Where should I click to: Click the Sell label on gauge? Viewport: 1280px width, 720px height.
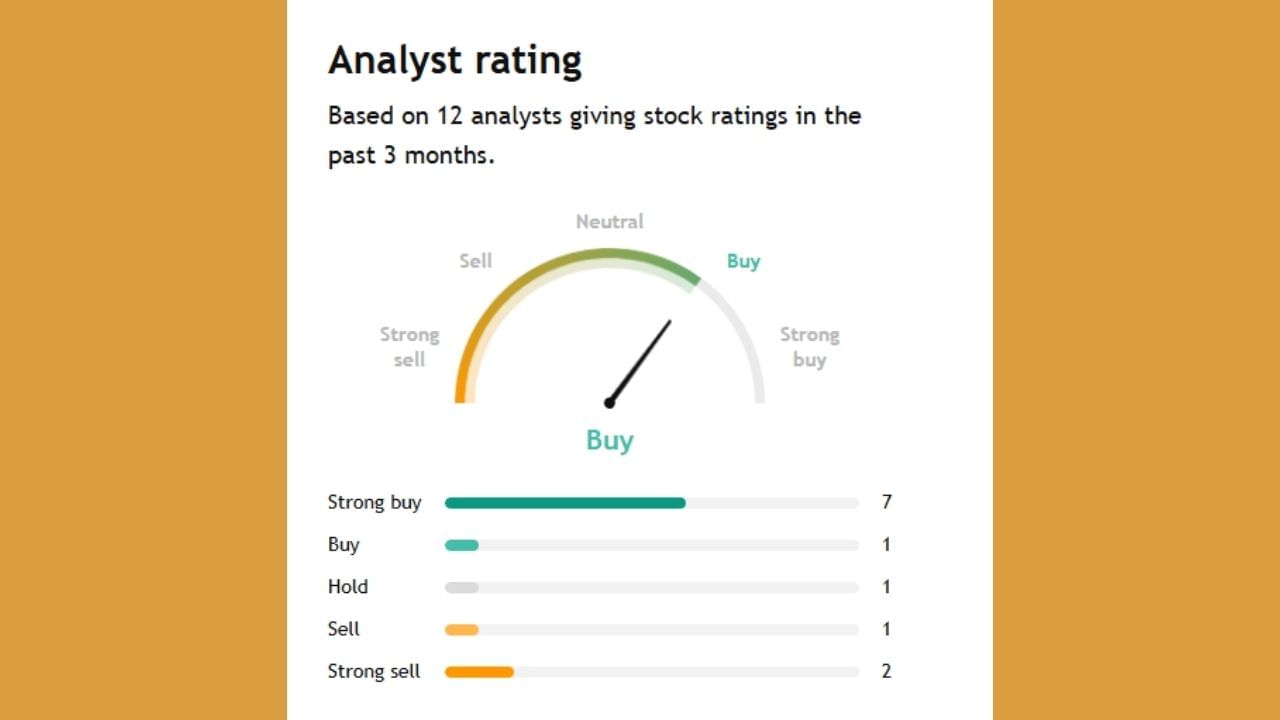(475, 261)
